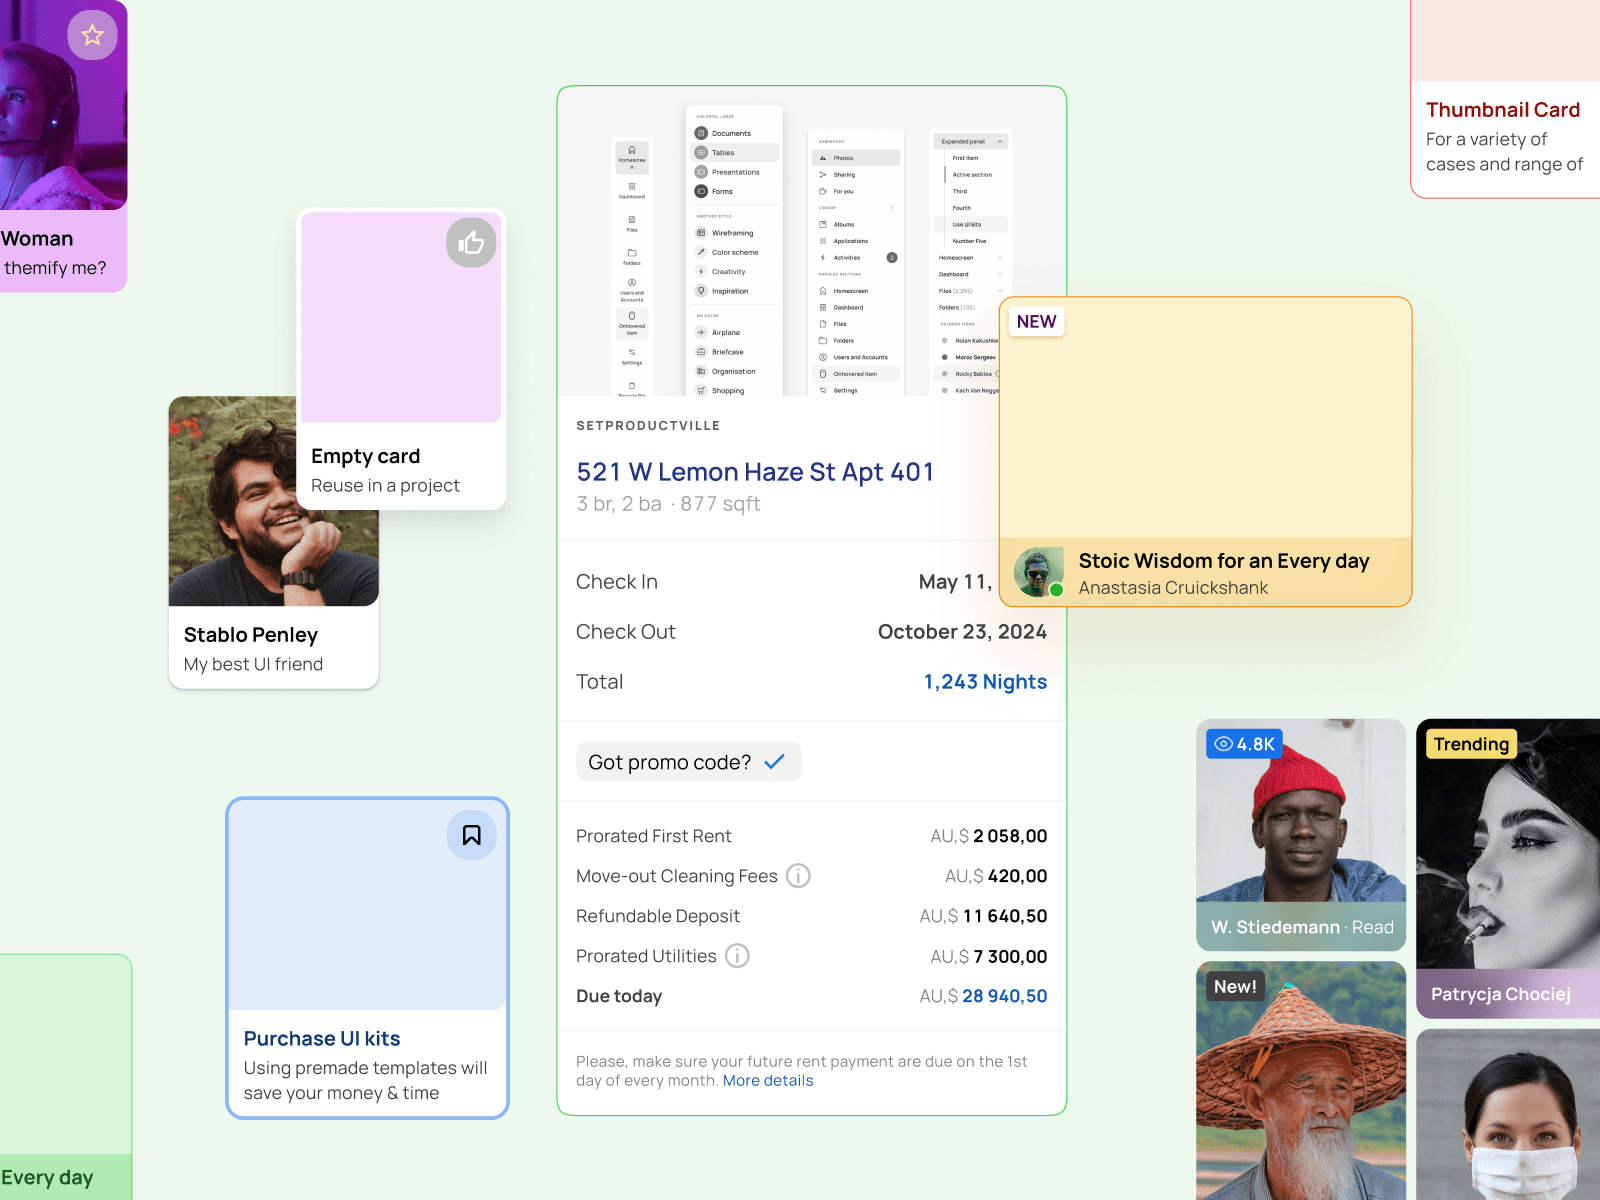Click the thumbs-up icon on the Empty card

(x=470, y=243)
